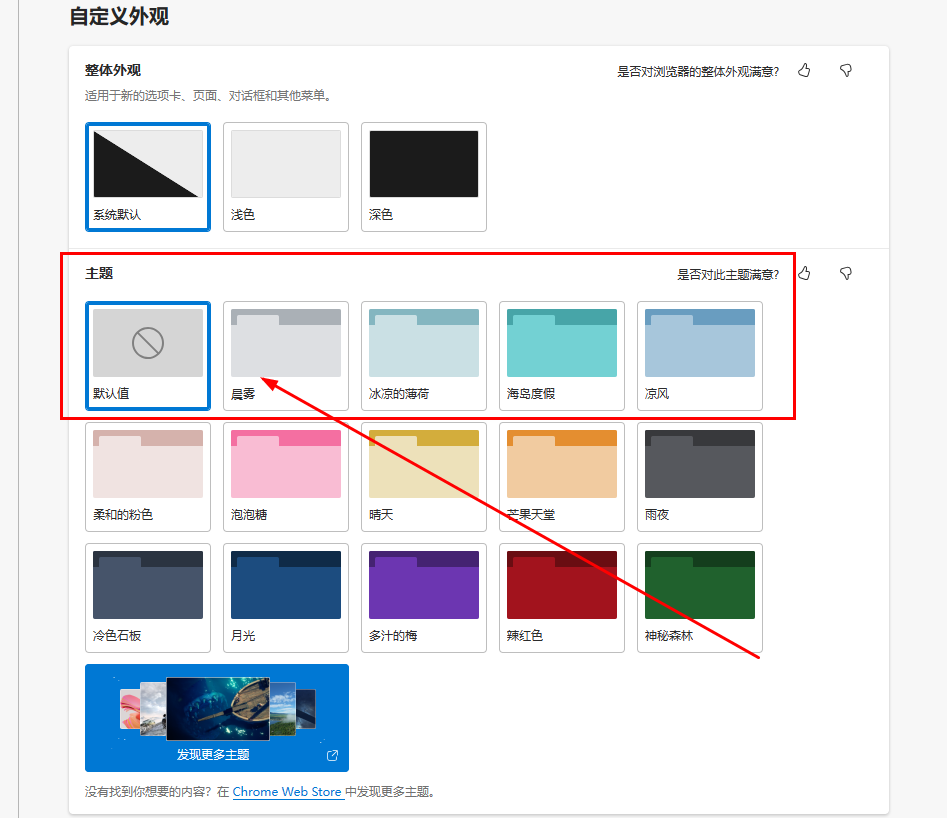This screenshot has height=818, width=947.
Task: 切换到深色外观
Action: coord(423,177)
